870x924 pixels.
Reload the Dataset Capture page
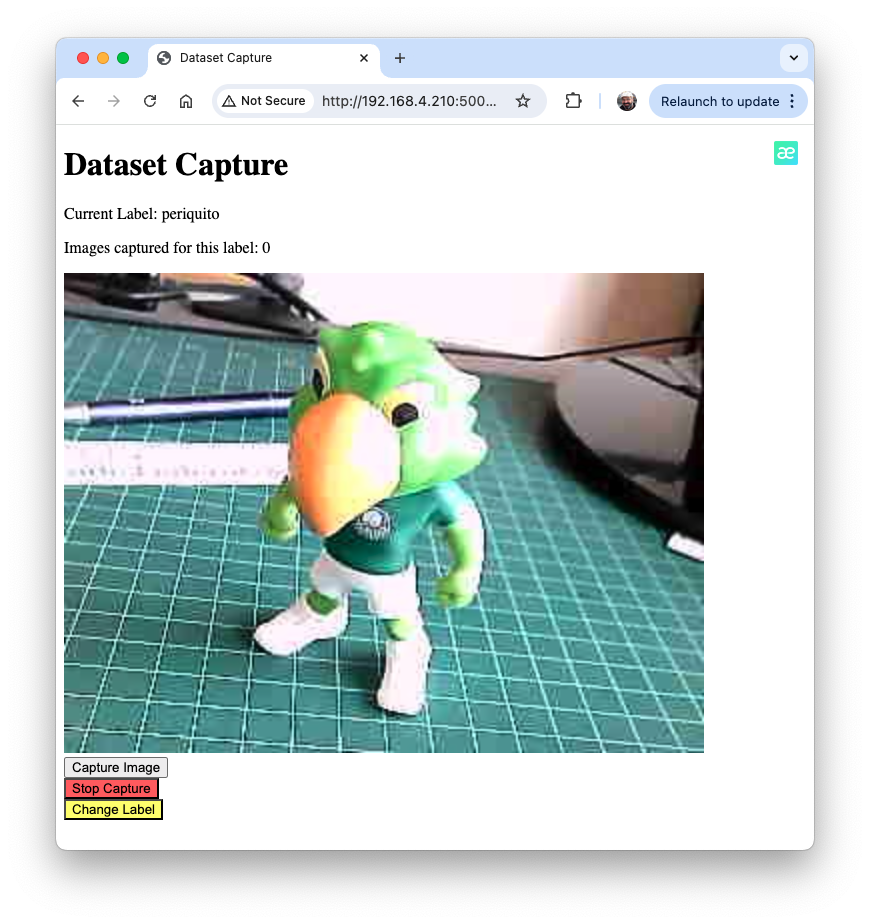pos(150,101)
